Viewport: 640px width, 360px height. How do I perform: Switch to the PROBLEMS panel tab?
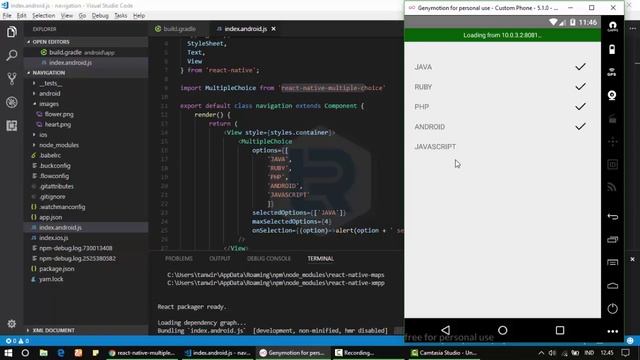click(x=178, y=258)
